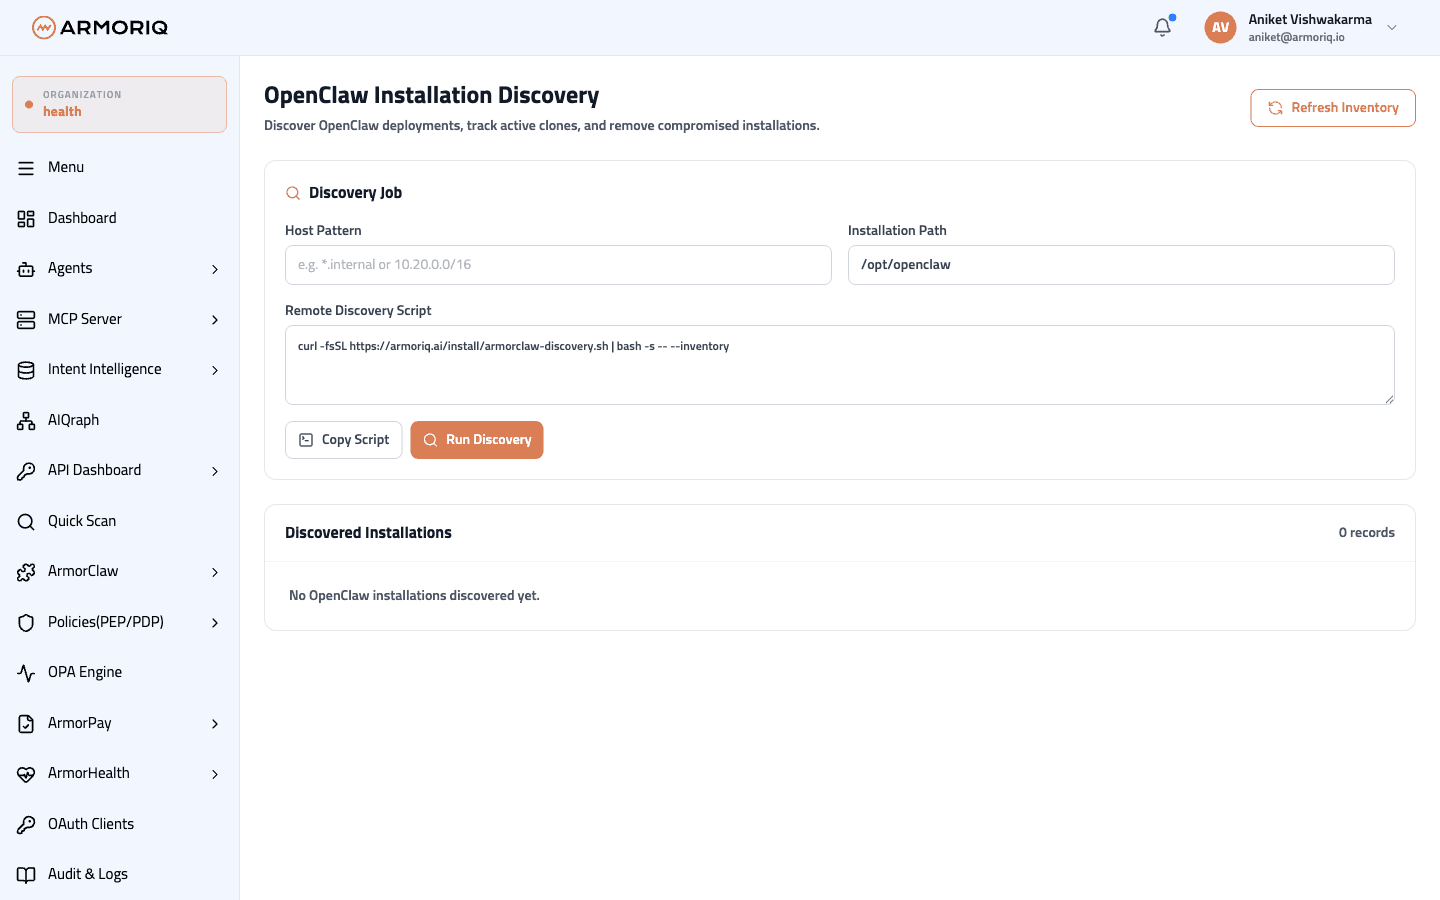This screenshot has height=900, width=1440.
Task: Navigate to OAuth Clients
Action: click(119, 824)
